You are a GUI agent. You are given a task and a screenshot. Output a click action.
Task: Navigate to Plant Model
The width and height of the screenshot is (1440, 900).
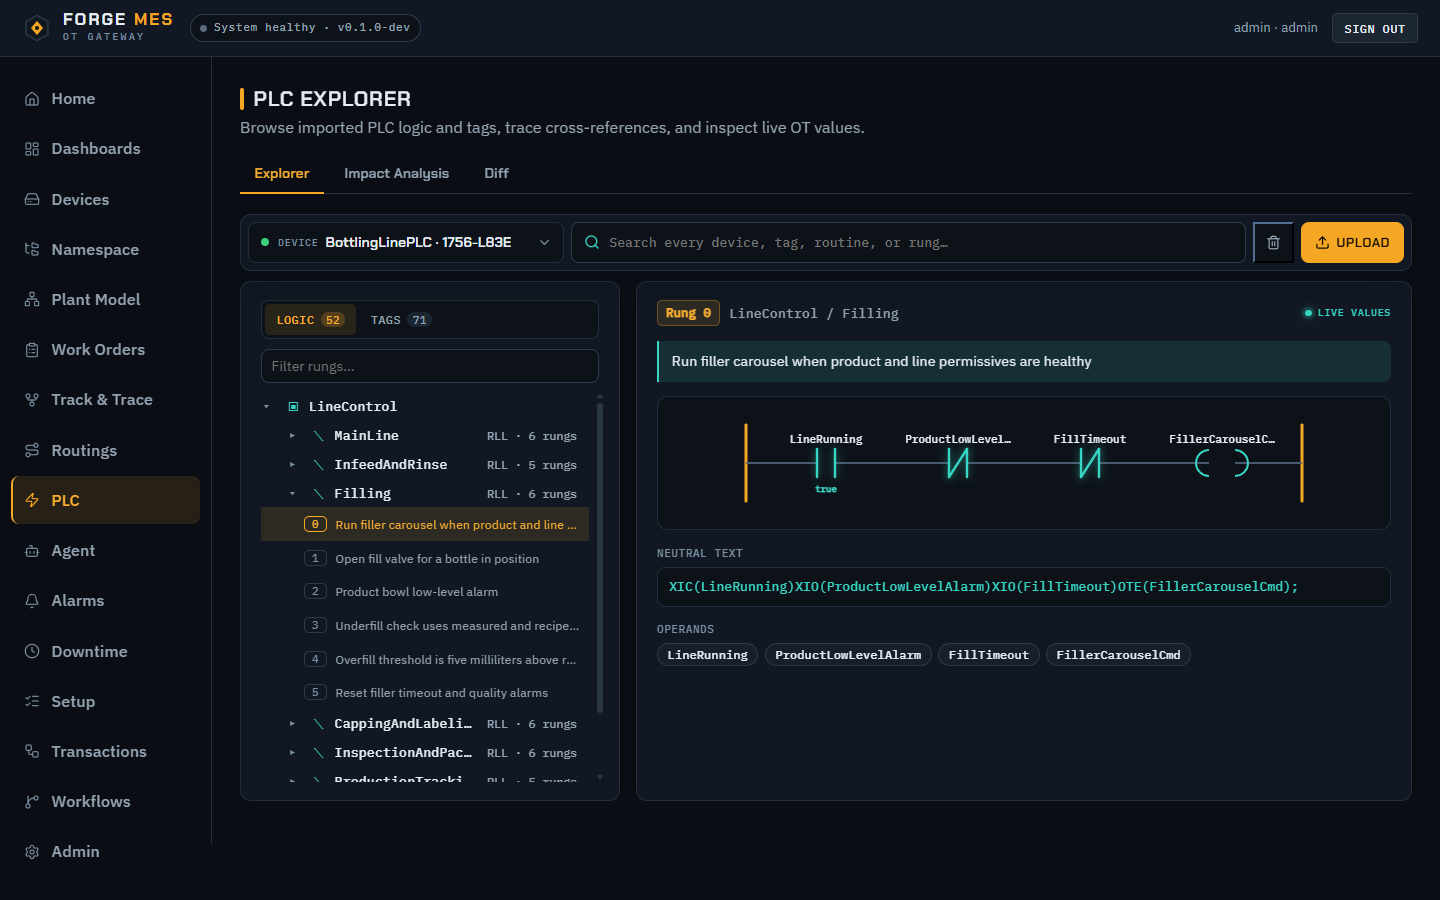105,300
